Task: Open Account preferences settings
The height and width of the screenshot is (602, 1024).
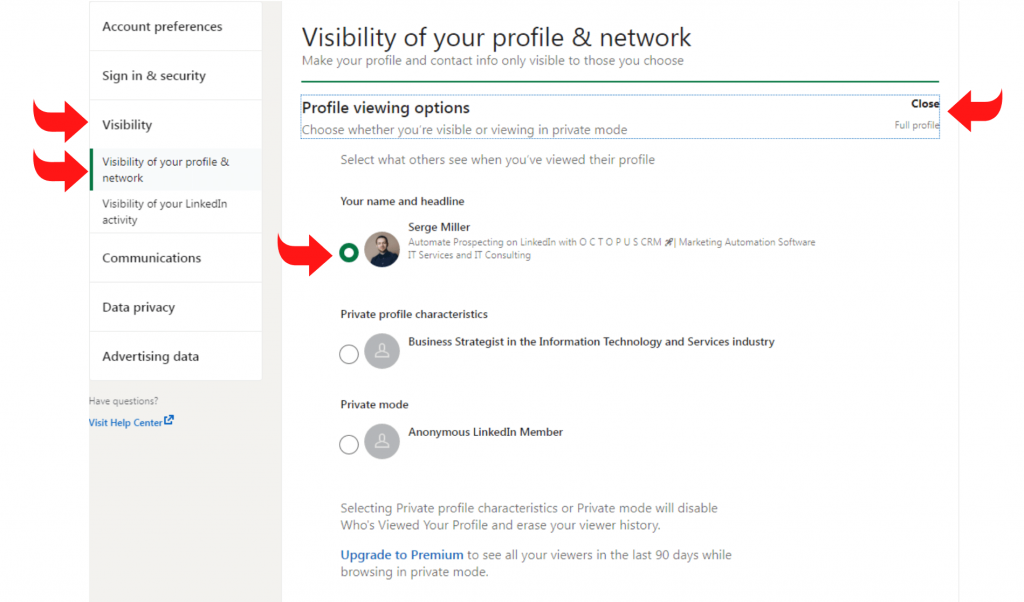Action: click(x=162, y=27)
